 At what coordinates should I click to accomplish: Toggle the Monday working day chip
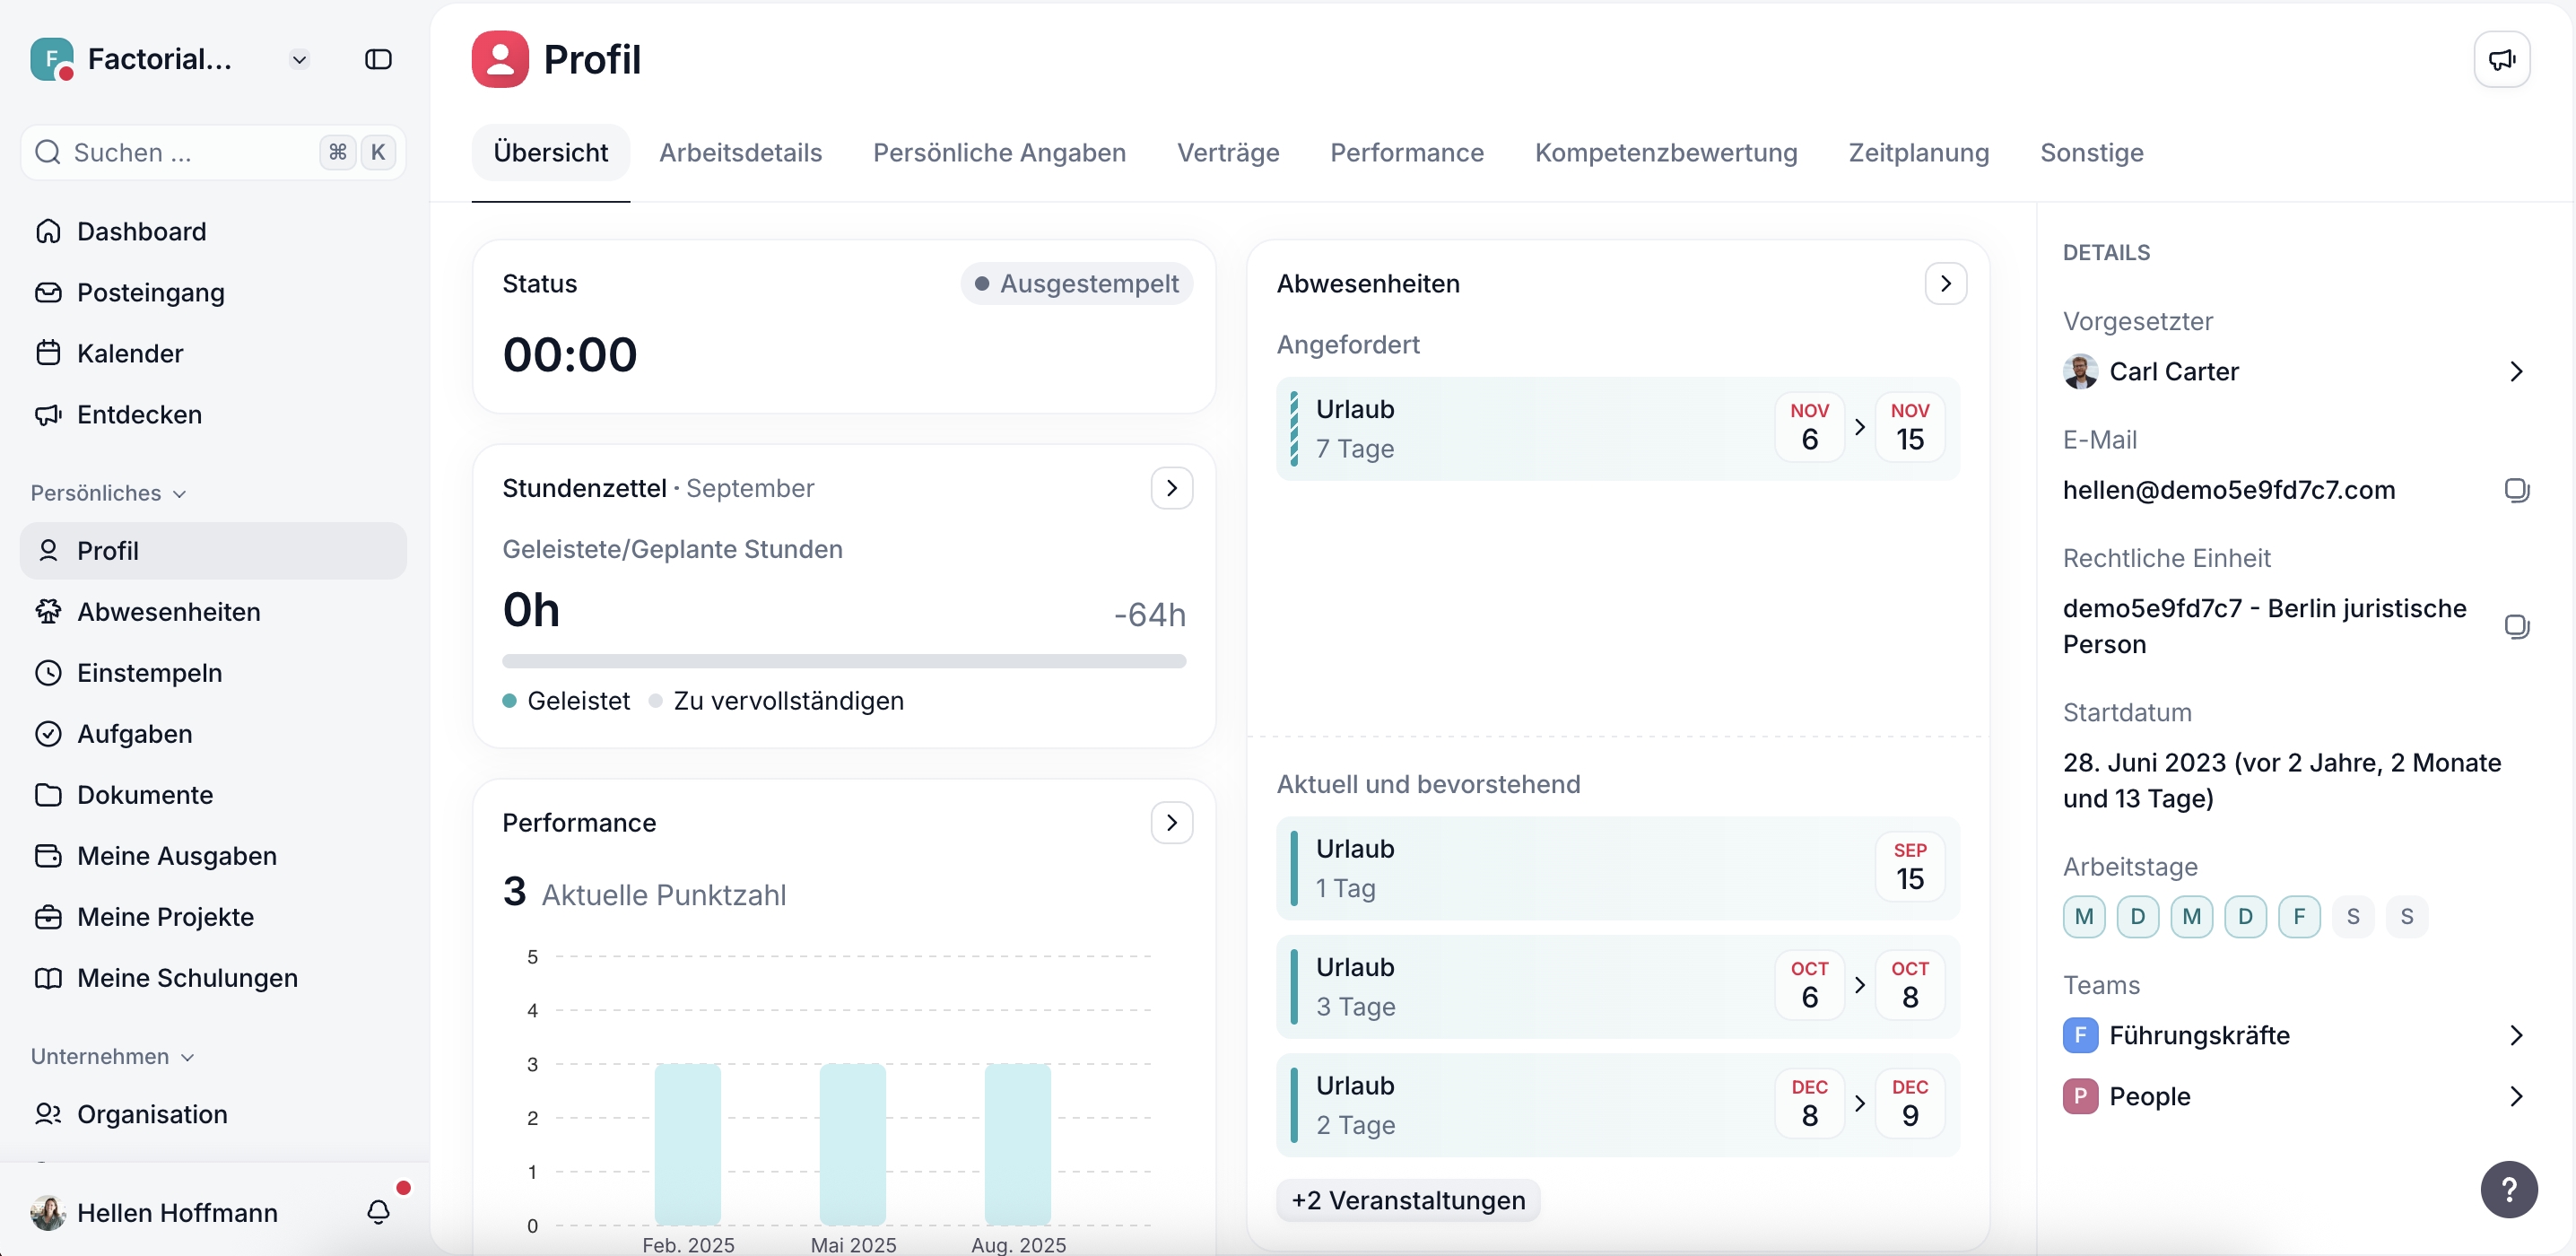point(2084,916)
